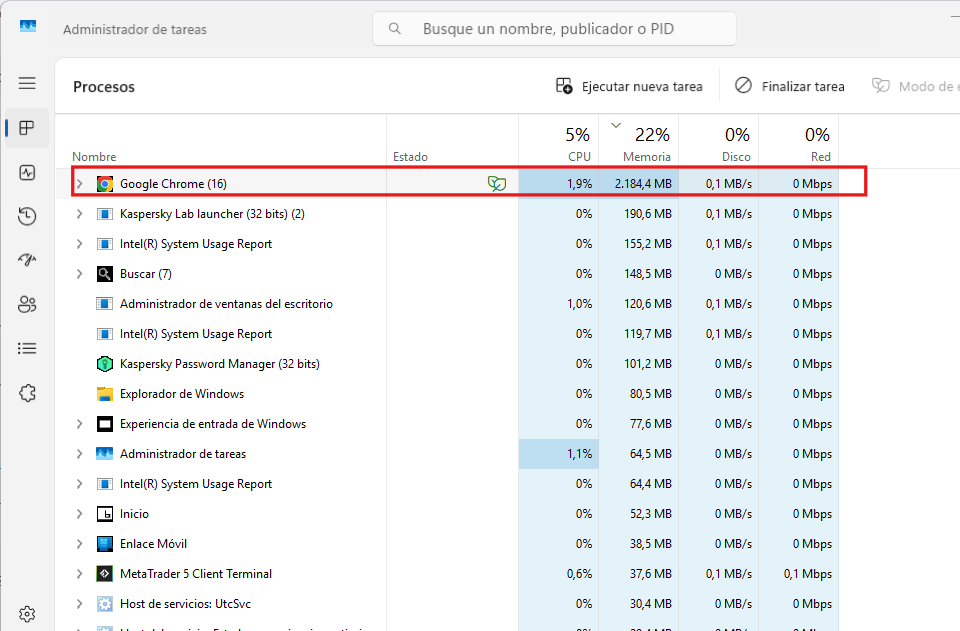
Task: Click the Experiencia de entrada de Windows icon
Action: coord(105,424)
